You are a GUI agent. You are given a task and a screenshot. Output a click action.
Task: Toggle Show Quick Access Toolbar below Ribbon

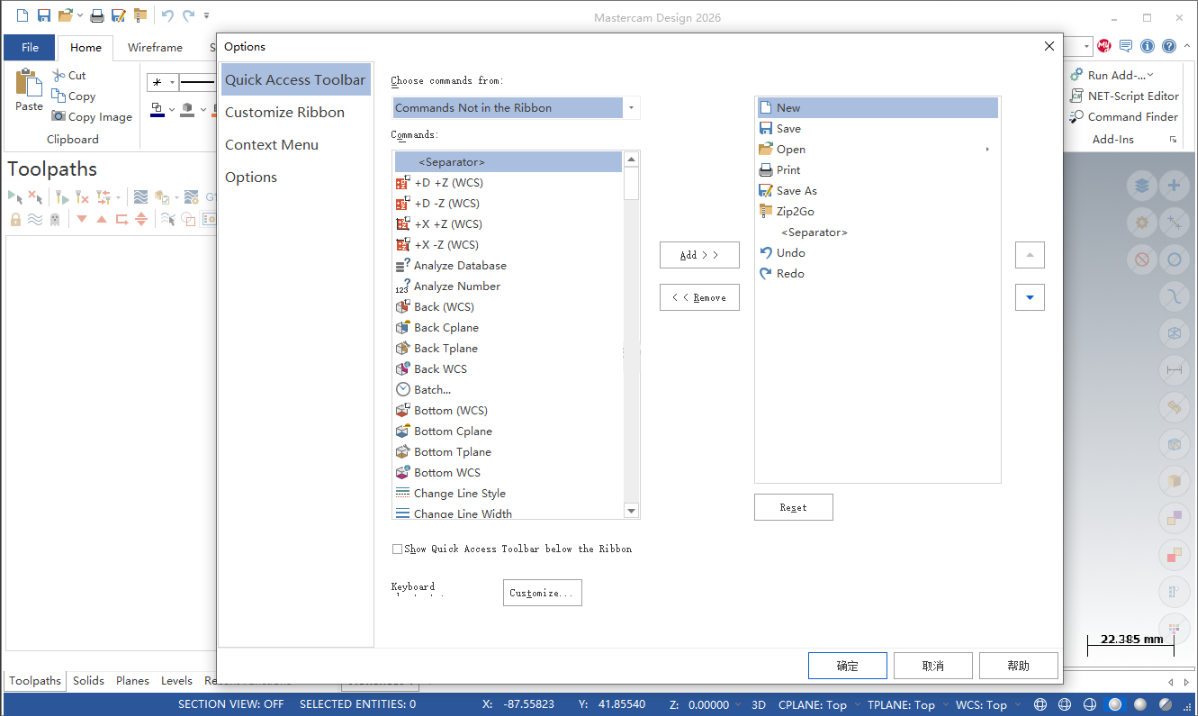[x=397, y=549]
